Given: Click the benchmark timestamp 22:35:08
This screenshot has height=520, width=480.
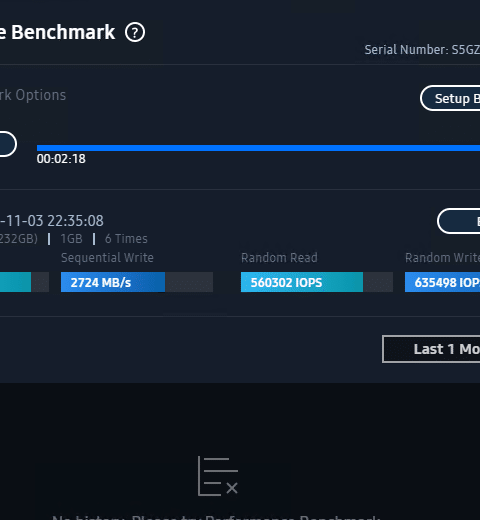Looking at the screenshot, I should click(x=75, y=221).
